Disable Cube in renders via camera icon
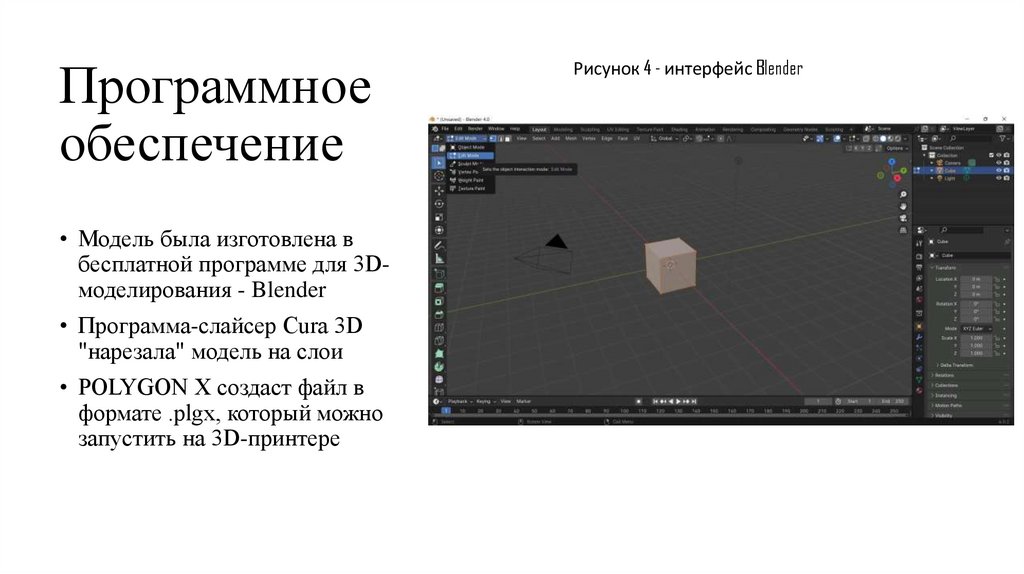 (1006, 170)
